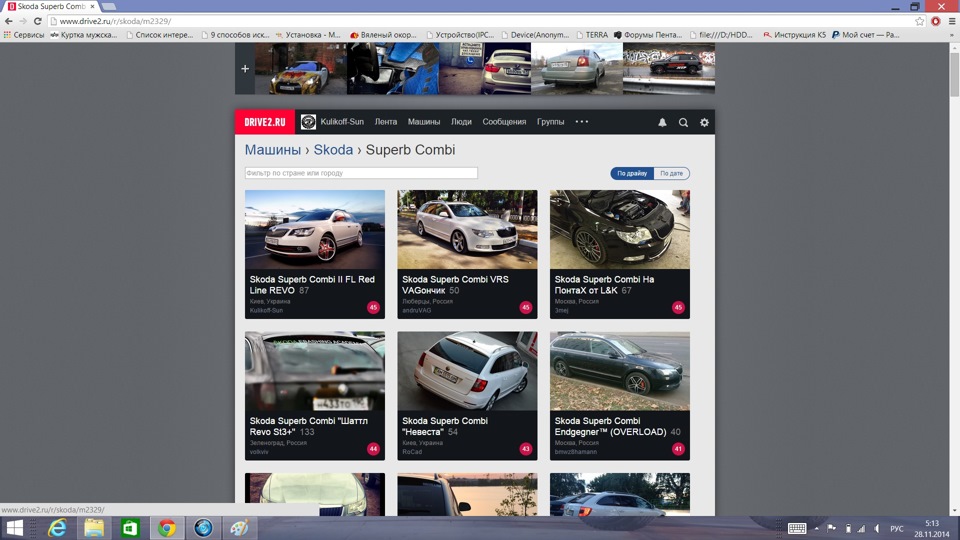Open 'Skoda Superb Combi На ПонтаХ от L&K' title
The image size is (960, 540).
604,285
